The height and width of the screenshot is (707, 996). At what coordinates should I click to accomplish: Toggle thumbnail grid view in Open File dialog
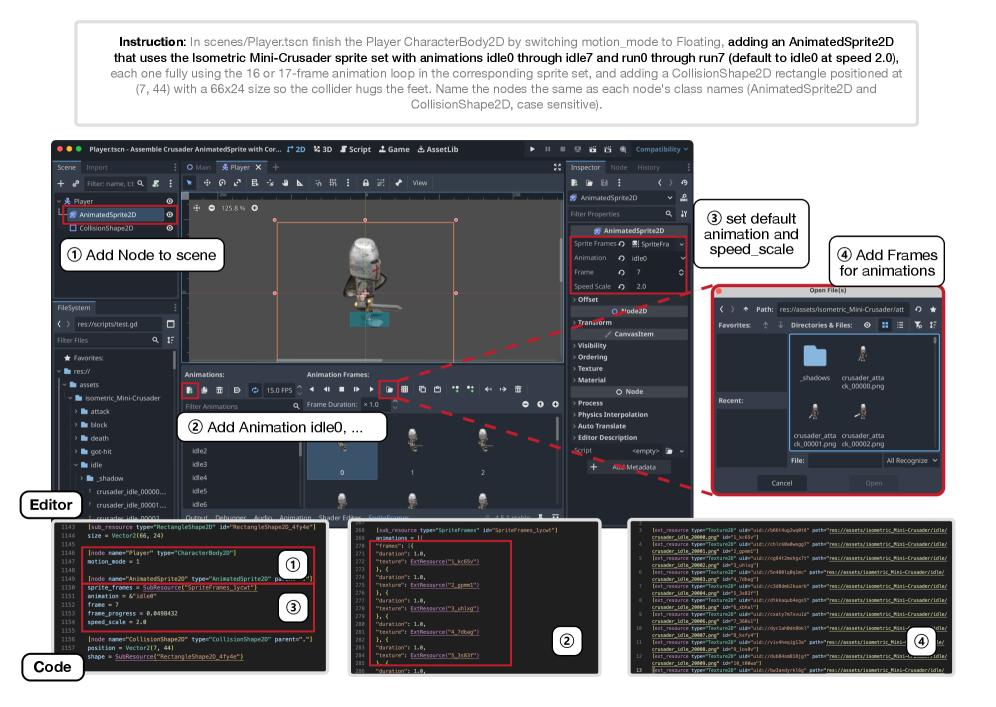(x=885, y=325)
